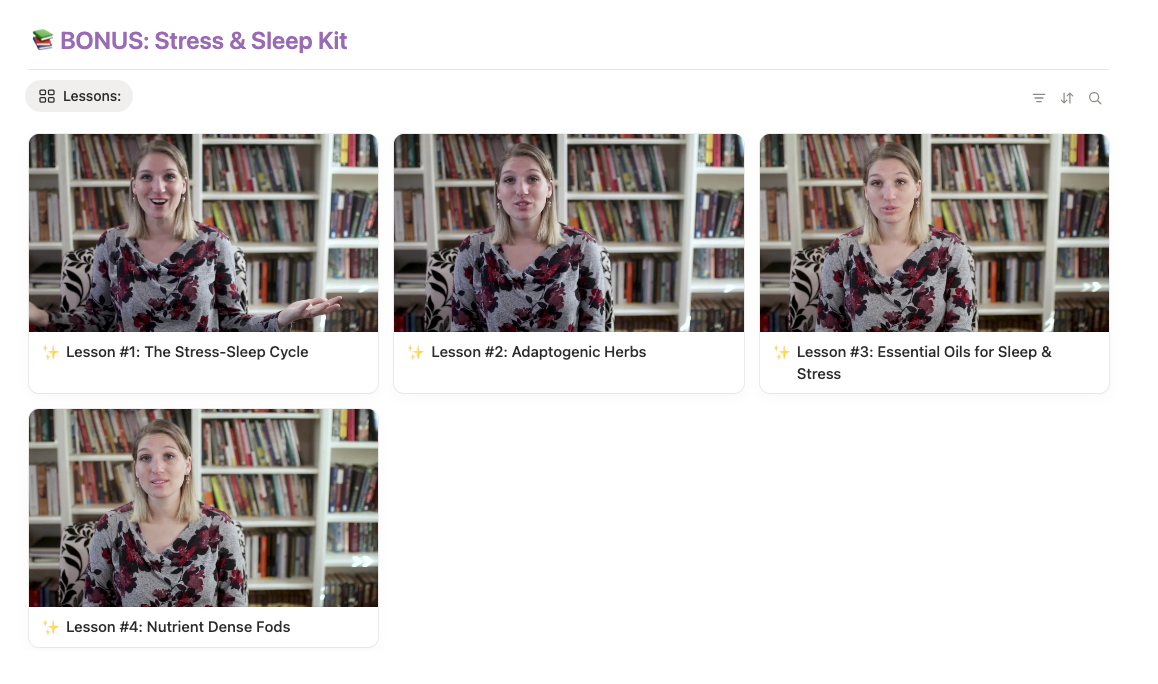Open Lesson #3: Essential Oils for Sleep
Screen dimensions: 1158x684
point(924,352)
